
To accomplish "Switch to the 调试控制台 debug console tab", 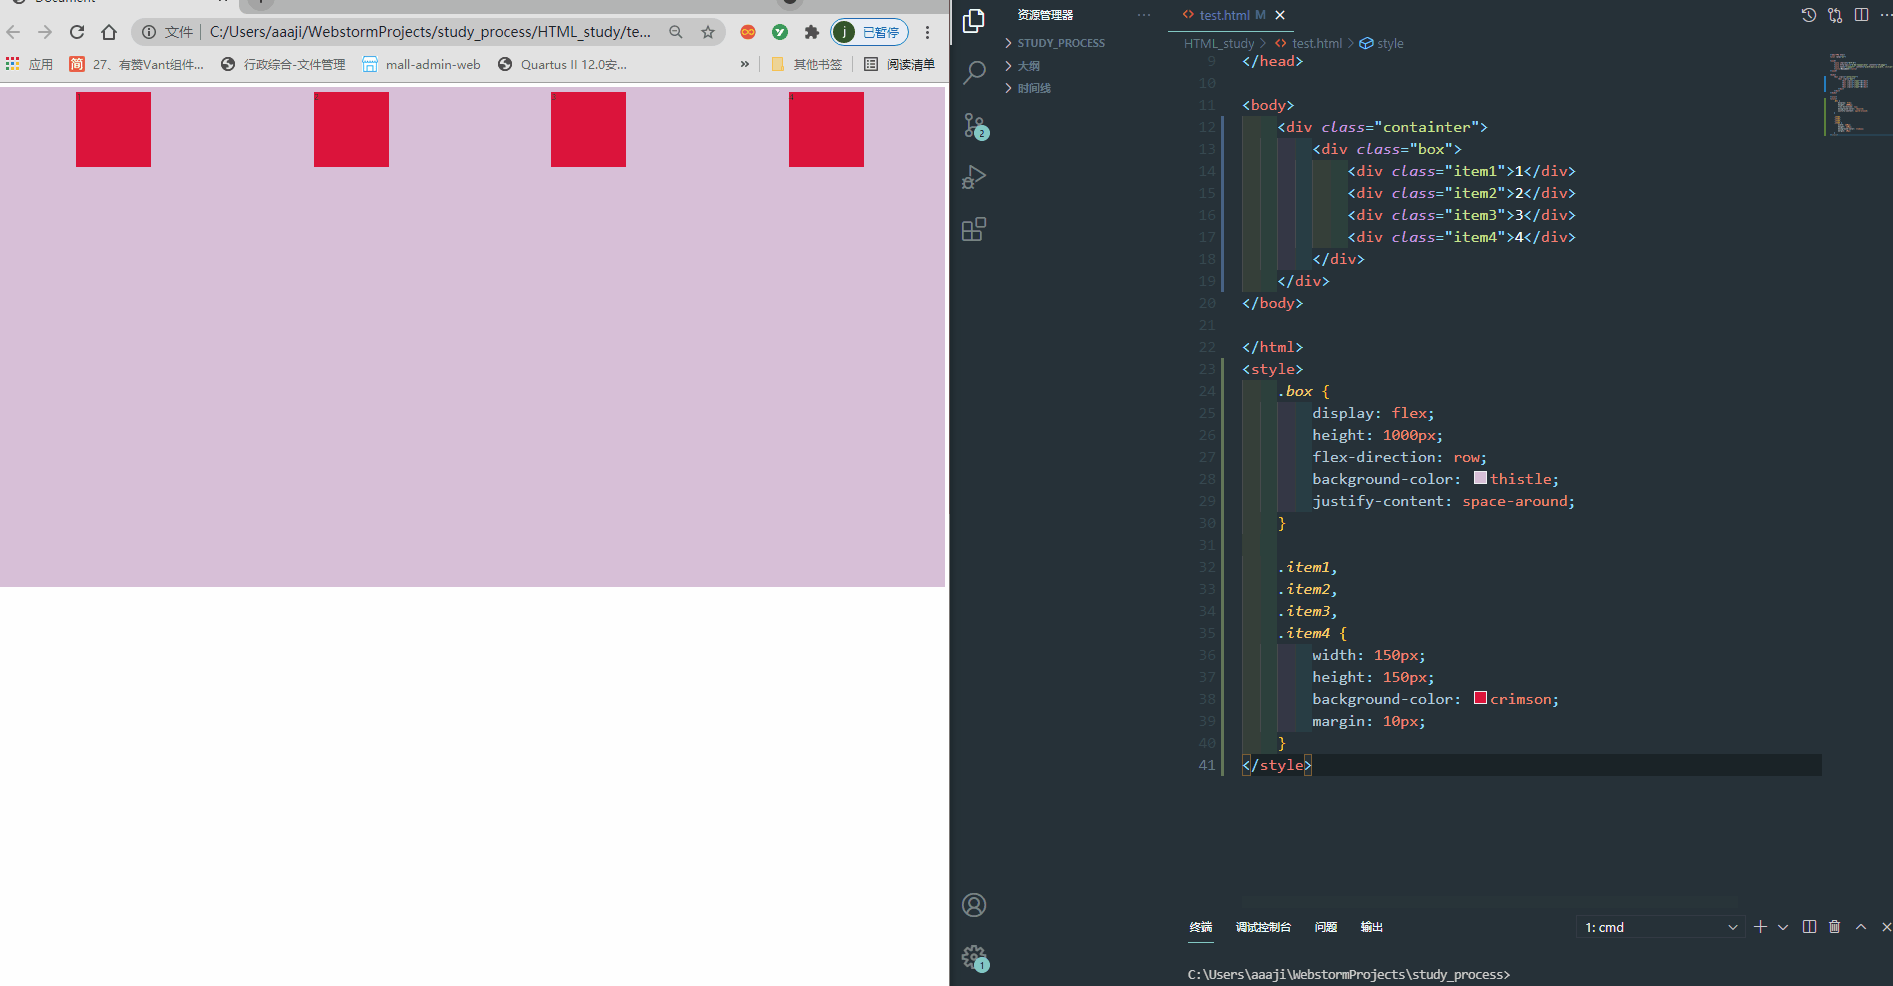I will (x=1263, y=927).
